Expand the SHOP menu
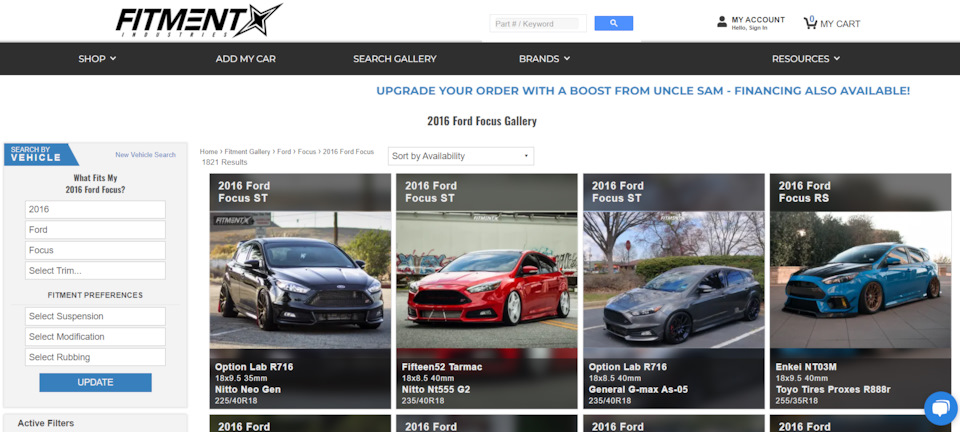Image resolution: width=960 pixels, height=432 pixels. pos(97,59)
